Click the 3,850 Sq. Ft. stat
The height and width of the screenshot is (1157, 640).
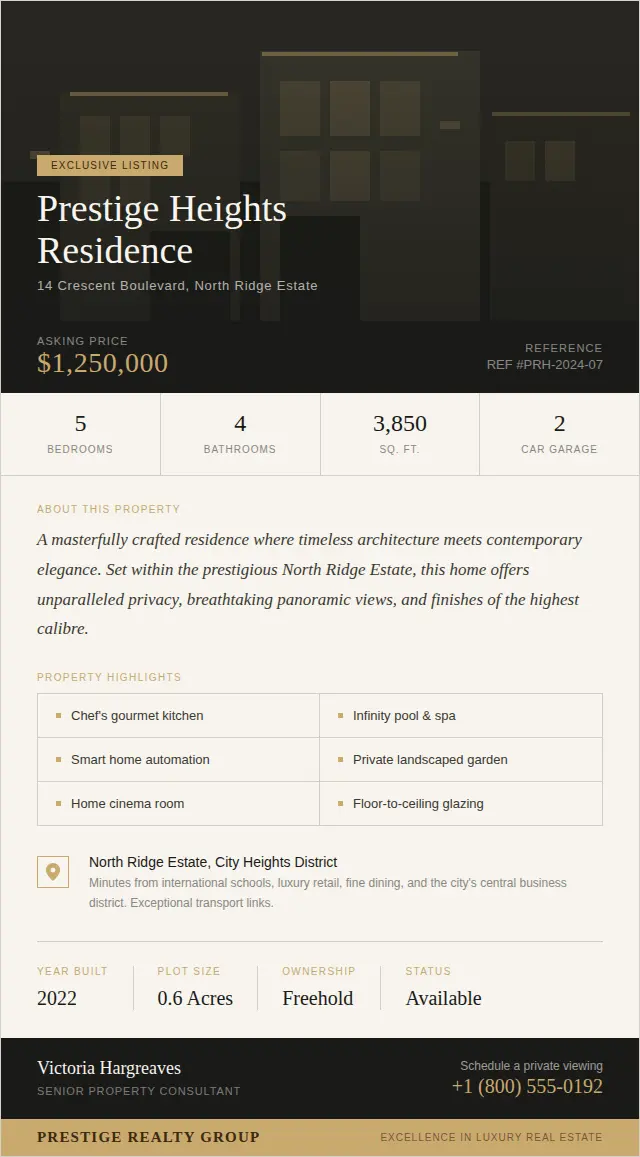coord(400,434)
